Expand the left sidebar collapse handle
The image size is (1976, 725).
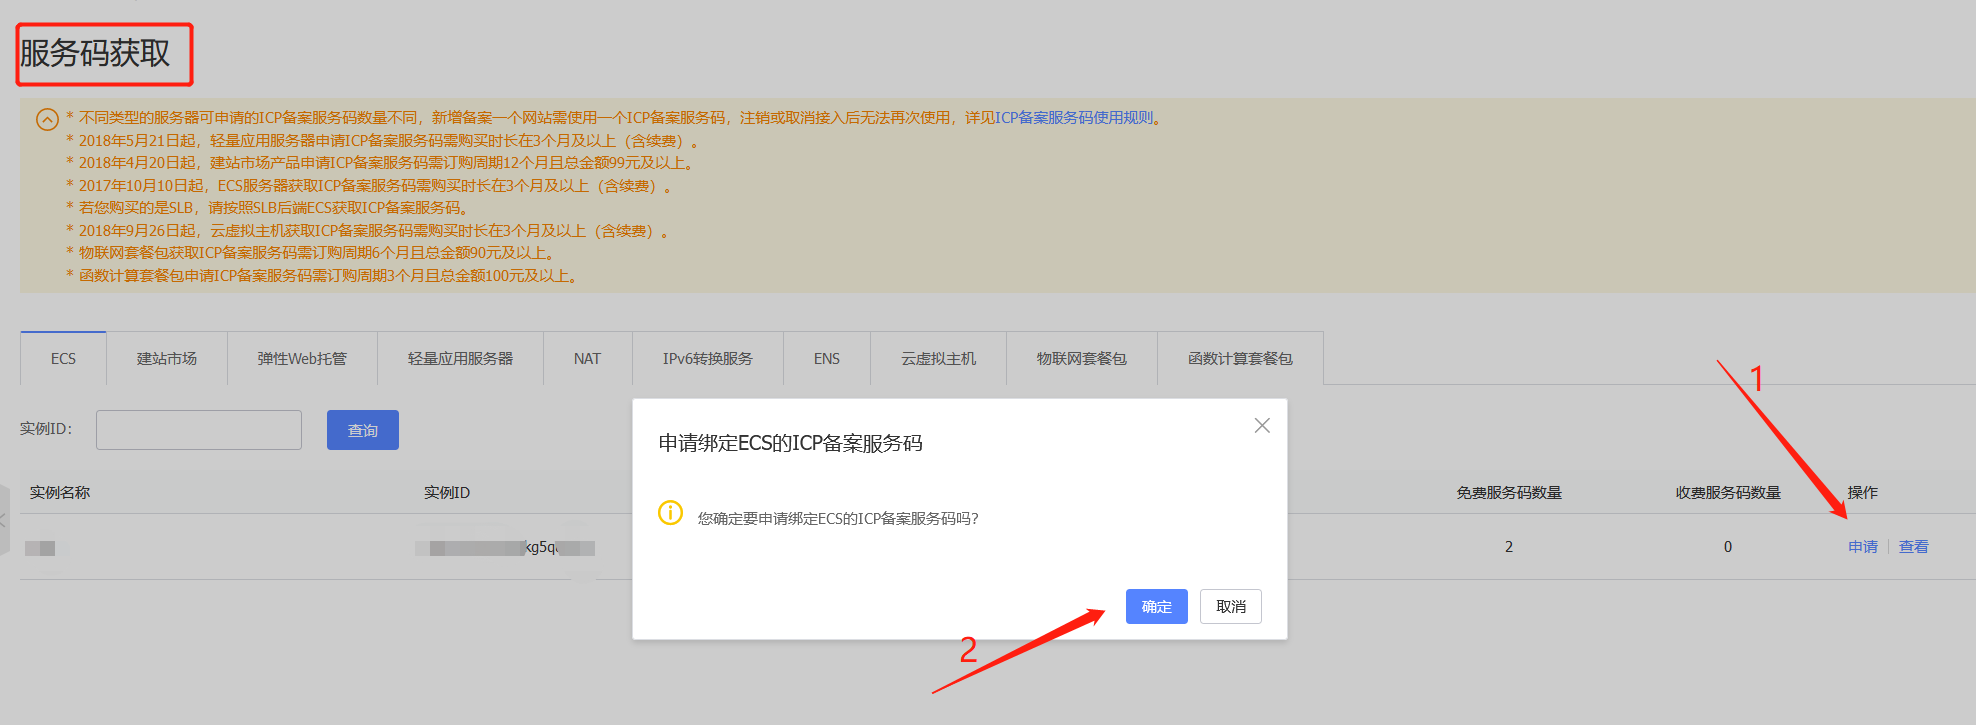coord(4,520)
